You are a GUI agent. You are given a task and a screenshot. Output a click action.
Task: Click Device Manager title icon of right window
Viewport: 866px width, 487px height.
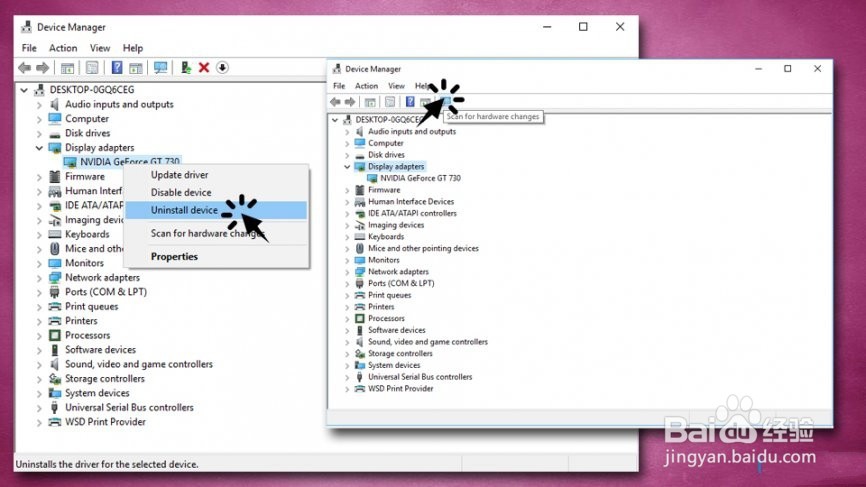click(x=336, y=69)
